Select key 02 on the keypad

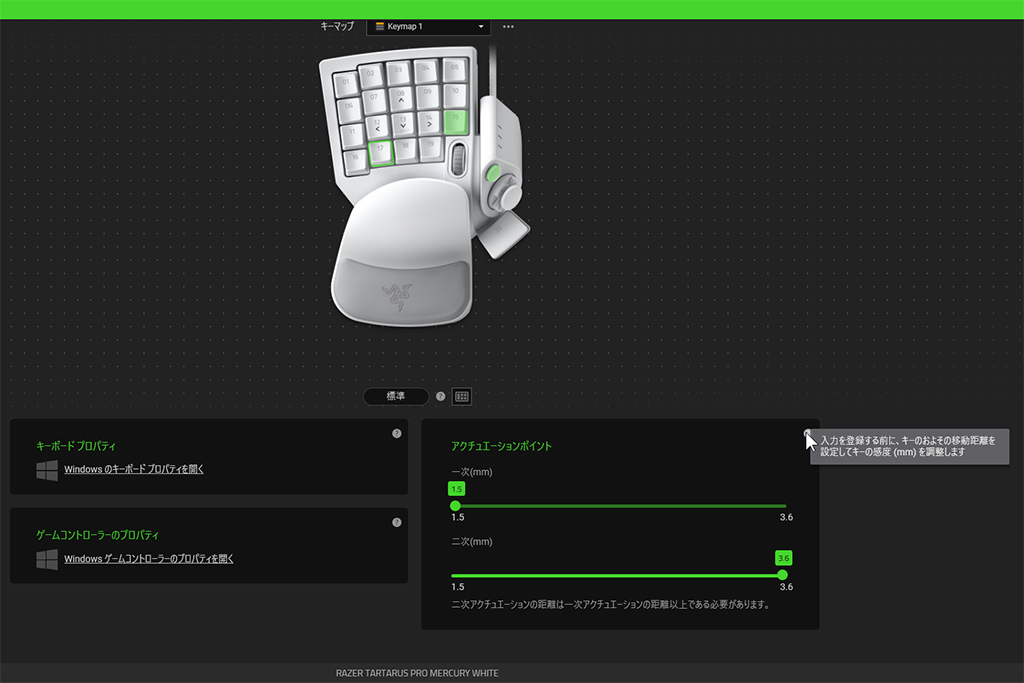click(371, 76)
